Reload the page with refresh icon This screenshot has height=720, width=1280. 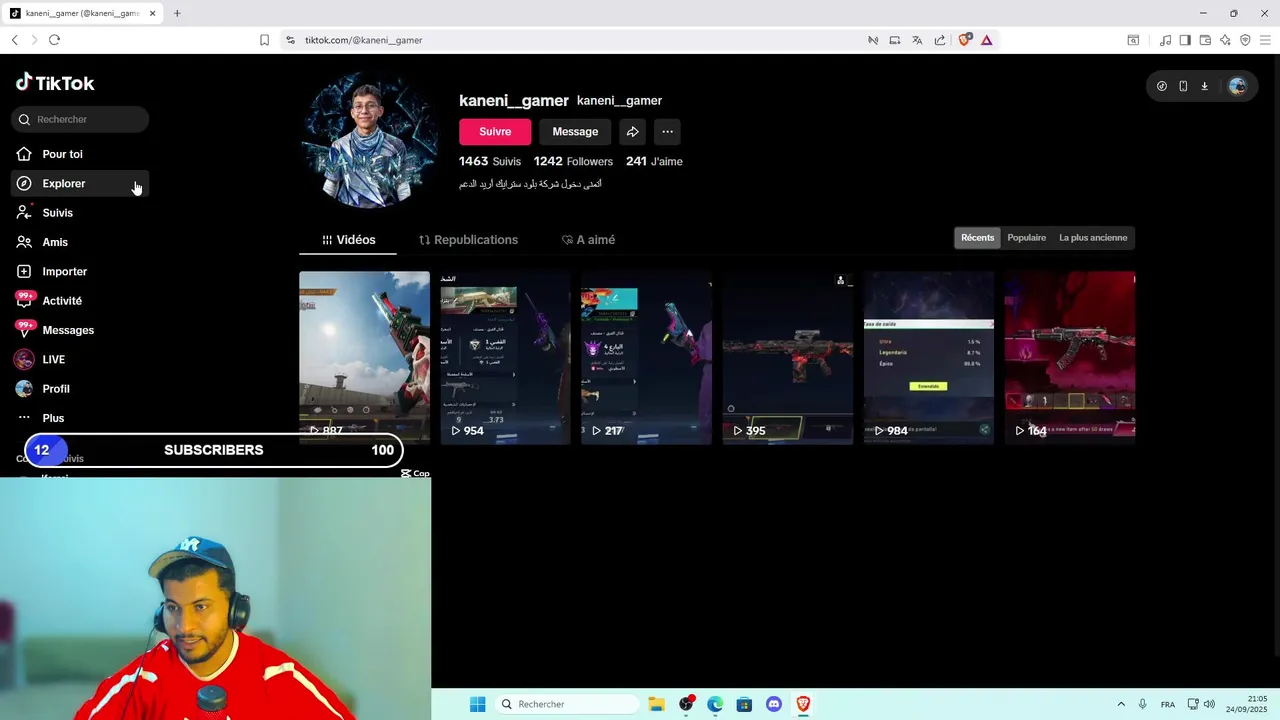tap(54, 40)
